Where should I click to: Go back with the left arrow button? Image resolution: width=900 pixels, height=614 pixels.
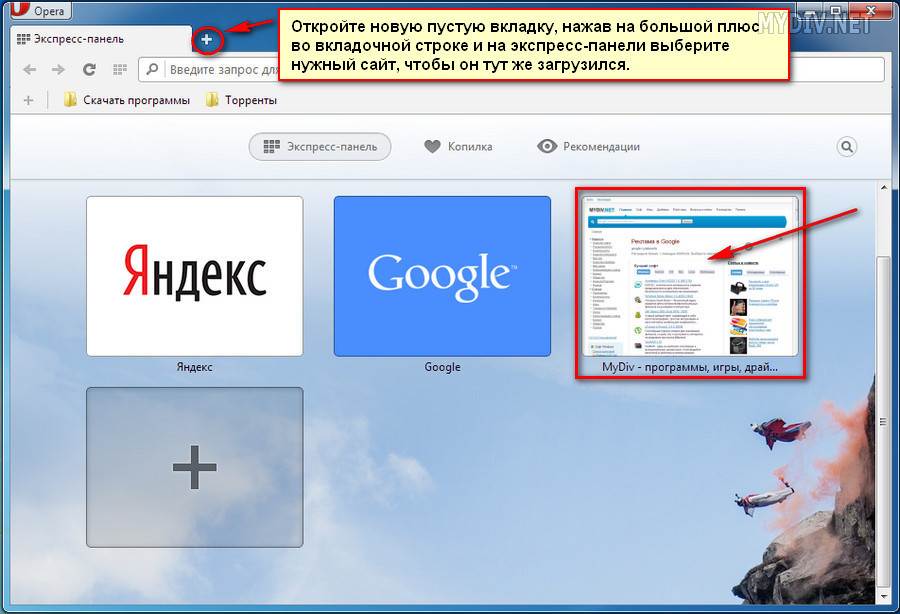pos(30,69)
